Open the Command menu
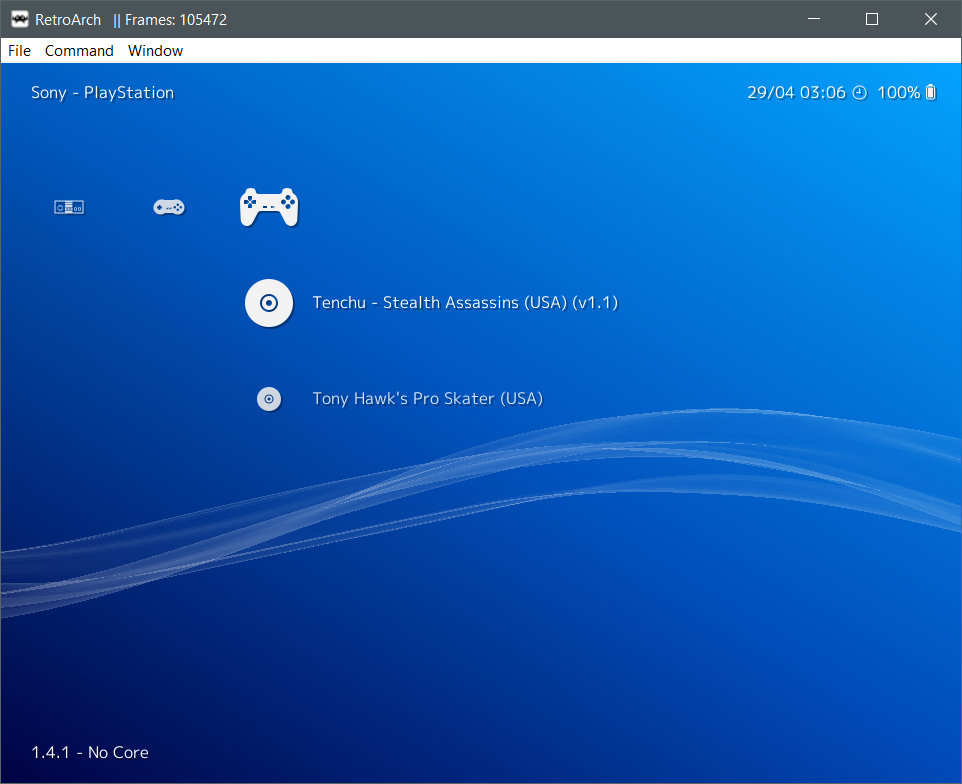The width and height of the screenshot is (962, 784). coord(79,51)
